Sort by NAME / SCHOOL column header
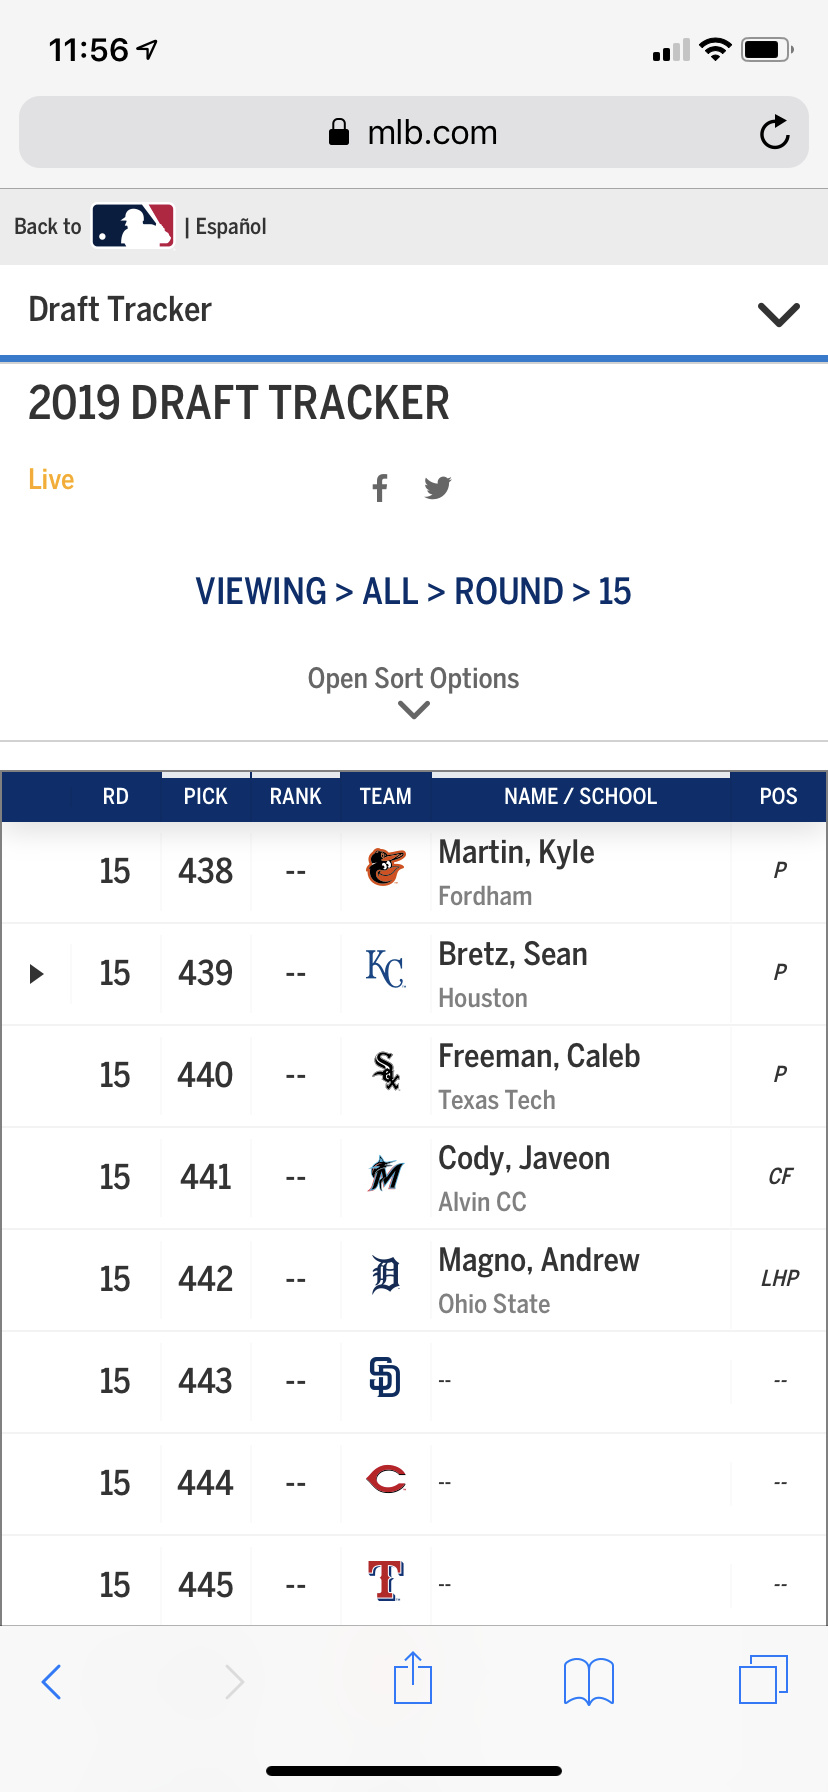Viewport: 828px width, 1792px height. pos(581,796)
